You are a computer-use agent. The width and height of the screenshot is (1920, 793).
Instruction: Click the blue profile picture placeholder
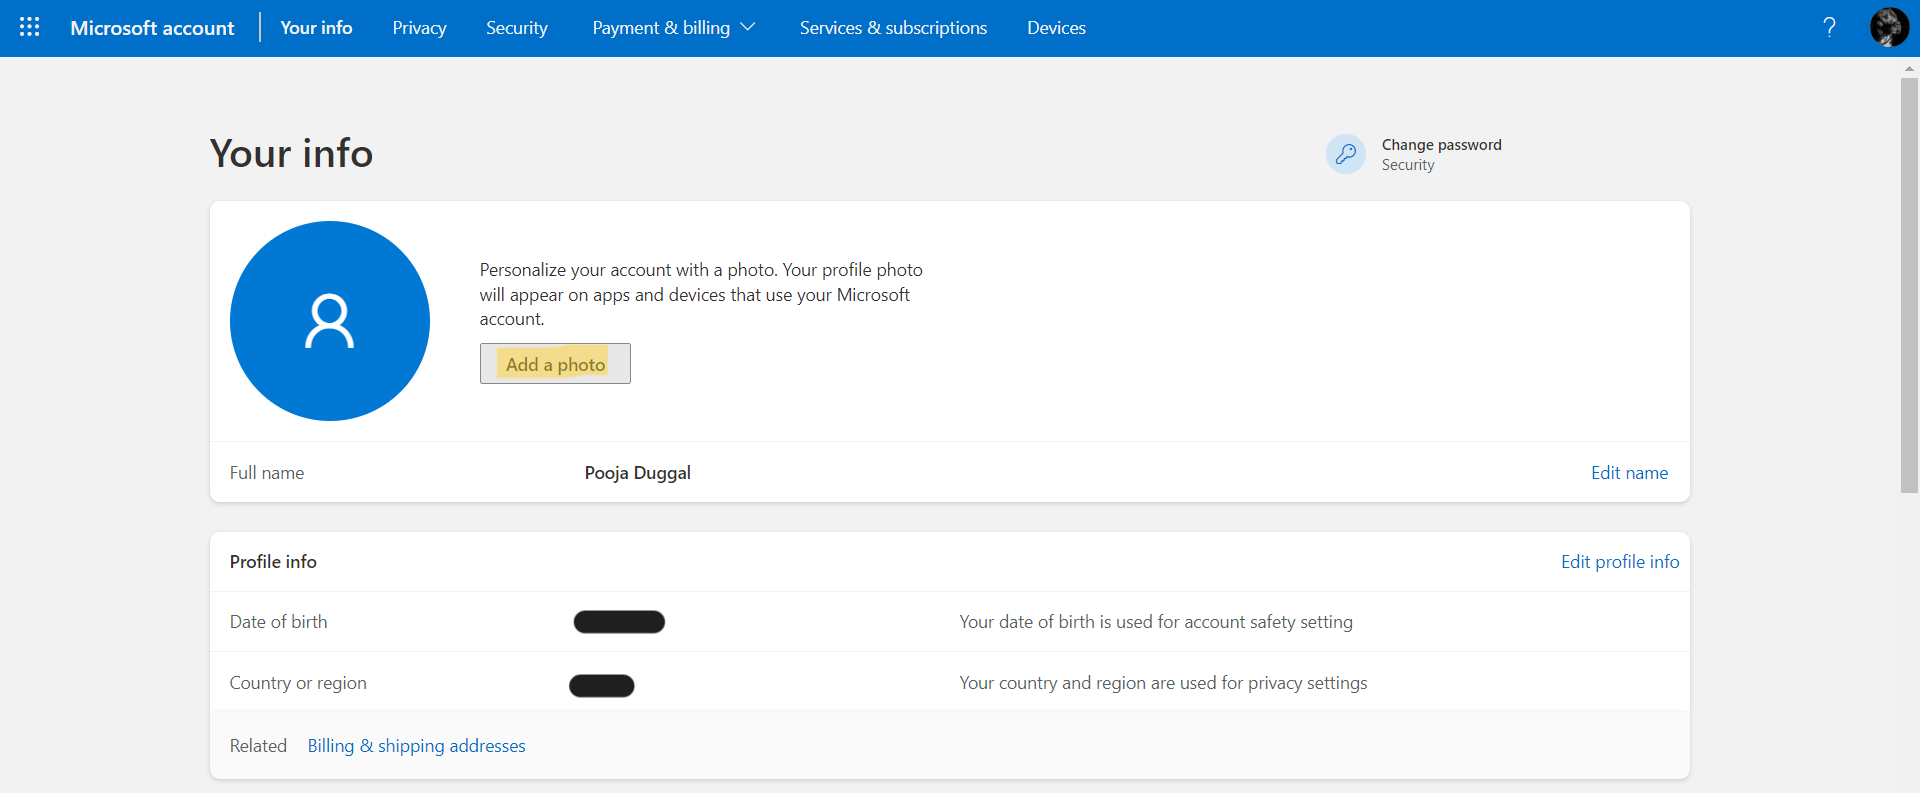pyautogui.click(x=330, y=321)
